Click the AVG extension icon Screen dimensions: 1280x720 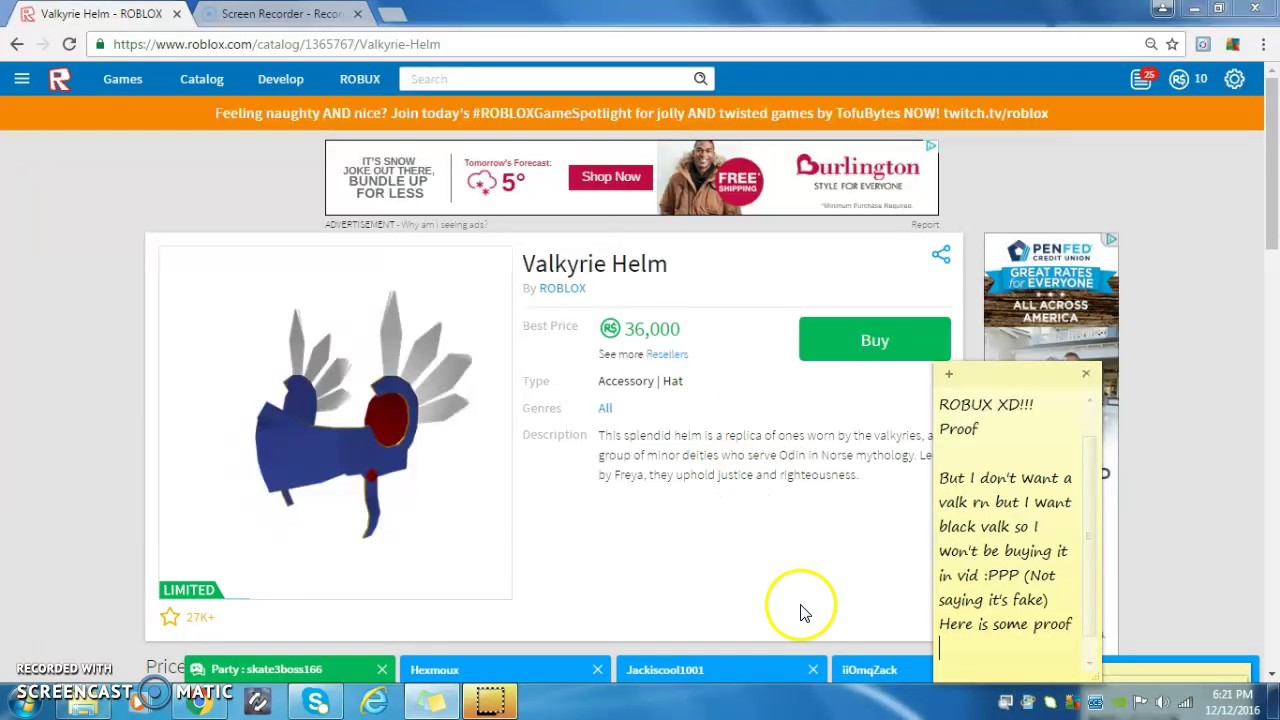(x=1232, y=44)
